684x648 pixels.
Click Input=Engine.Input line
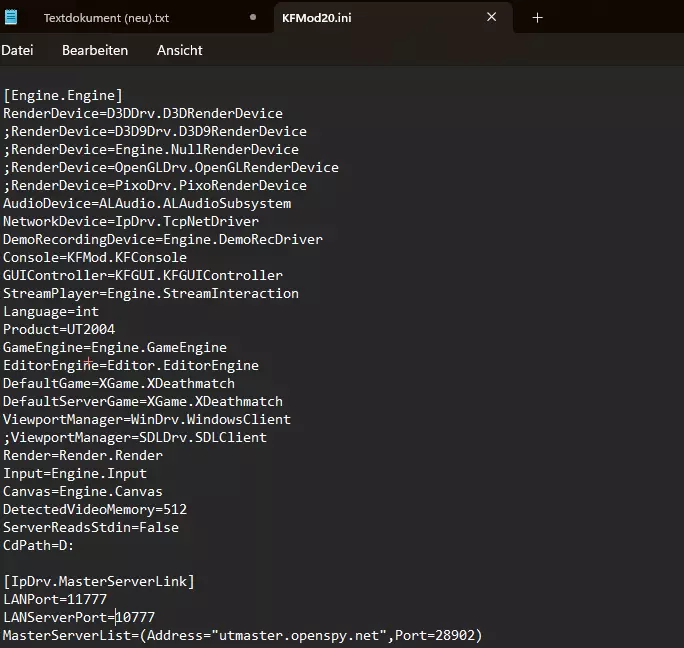[x=75, y=473]
